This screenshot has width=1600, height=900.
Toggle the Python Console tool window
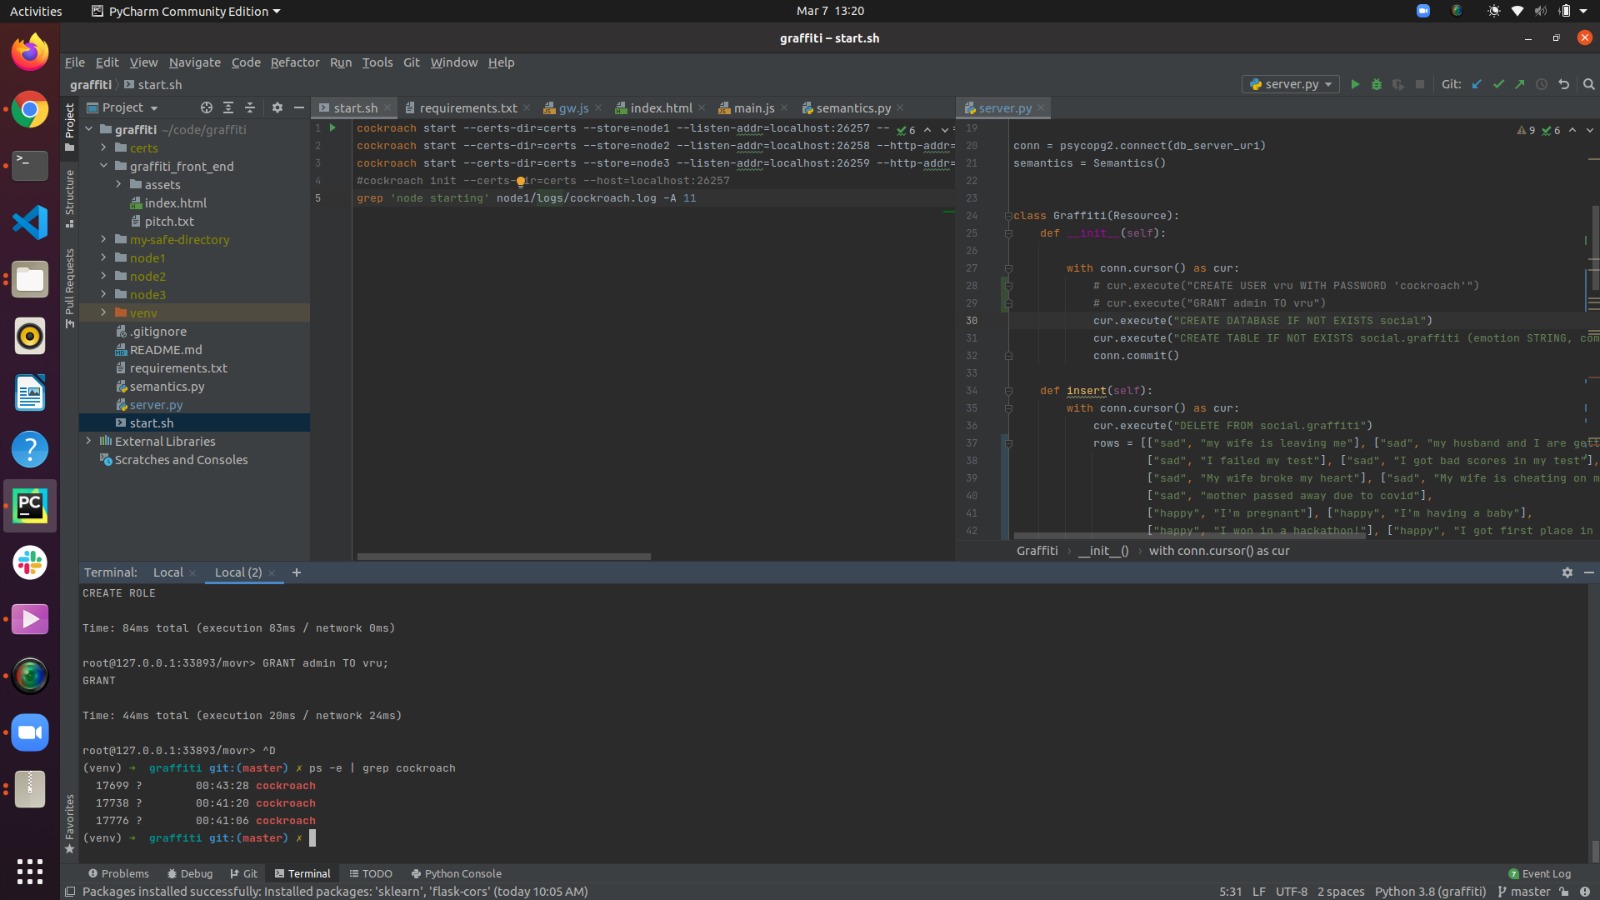click(456, 874)
